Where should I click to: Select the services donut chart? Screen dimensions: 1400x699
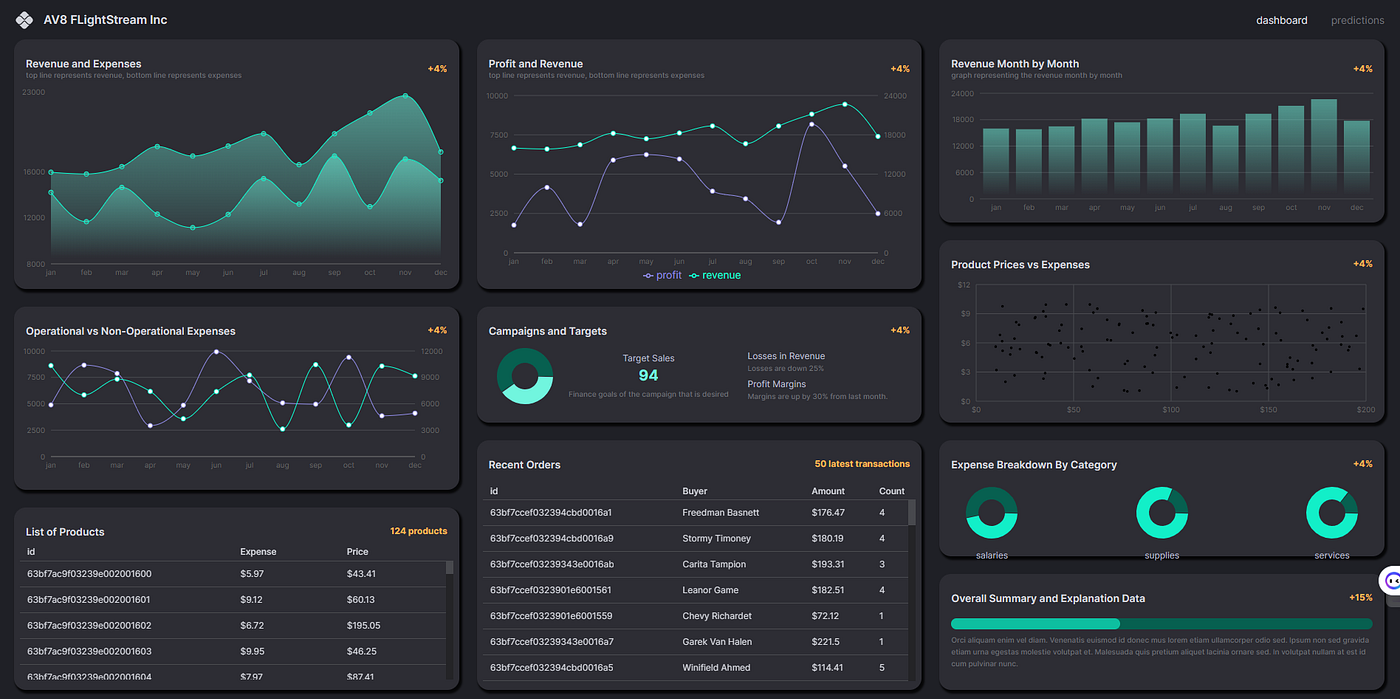(x=1331, y=511)
